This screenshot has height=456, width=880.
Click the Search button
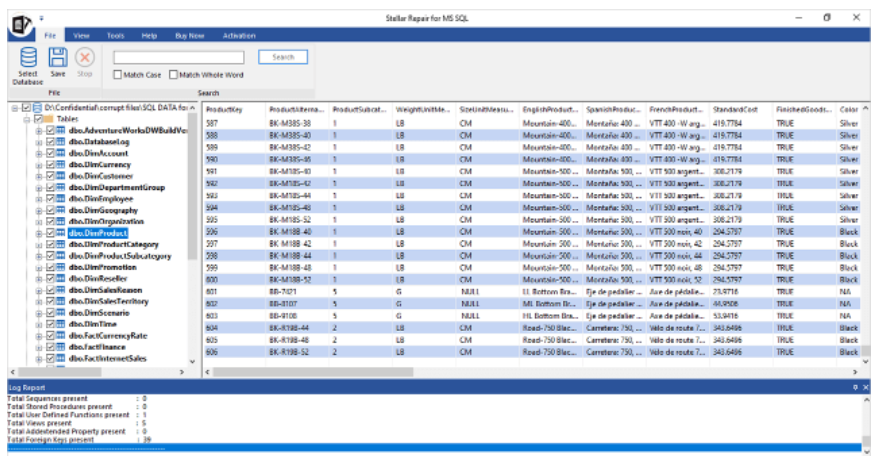pyautogui.click(x=283, y=57)
